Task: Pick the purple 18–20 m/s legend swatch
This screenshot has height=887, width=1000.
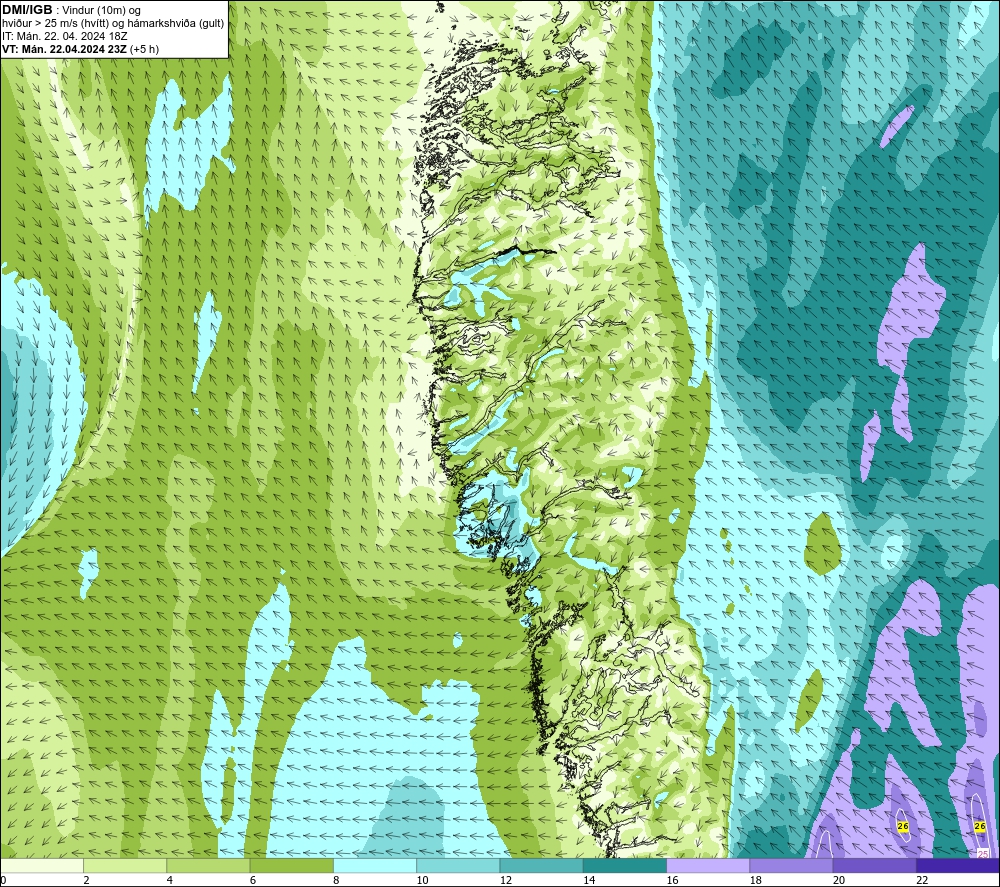Action: (791, 865)
